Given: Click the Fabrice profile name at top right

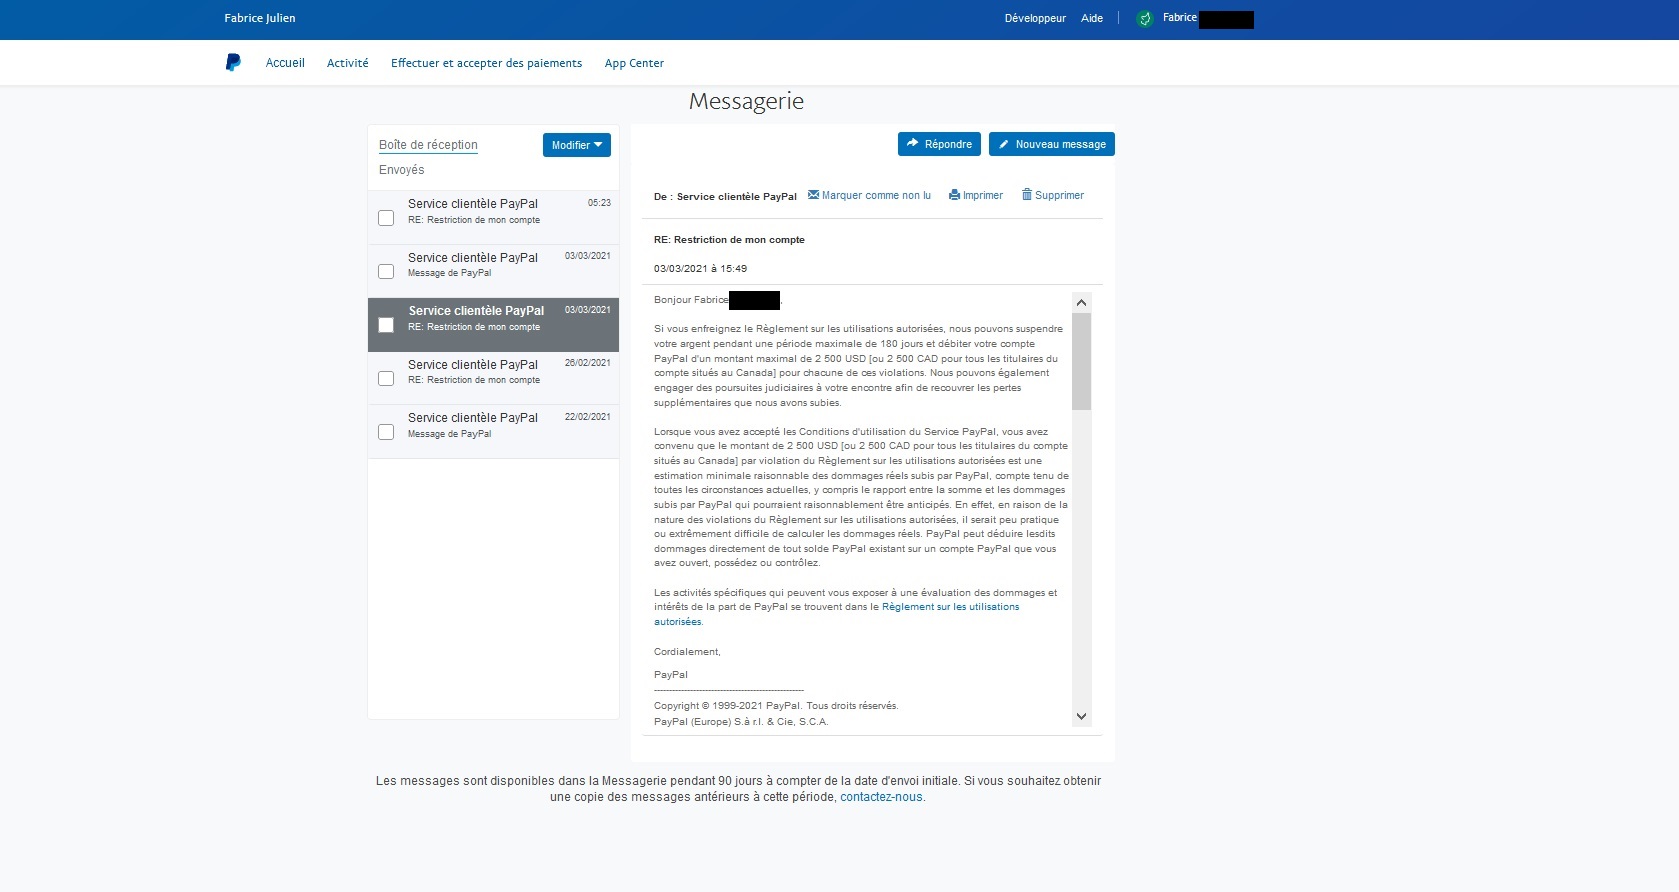Looking at the screenshot, I should tap(1180, 18).
